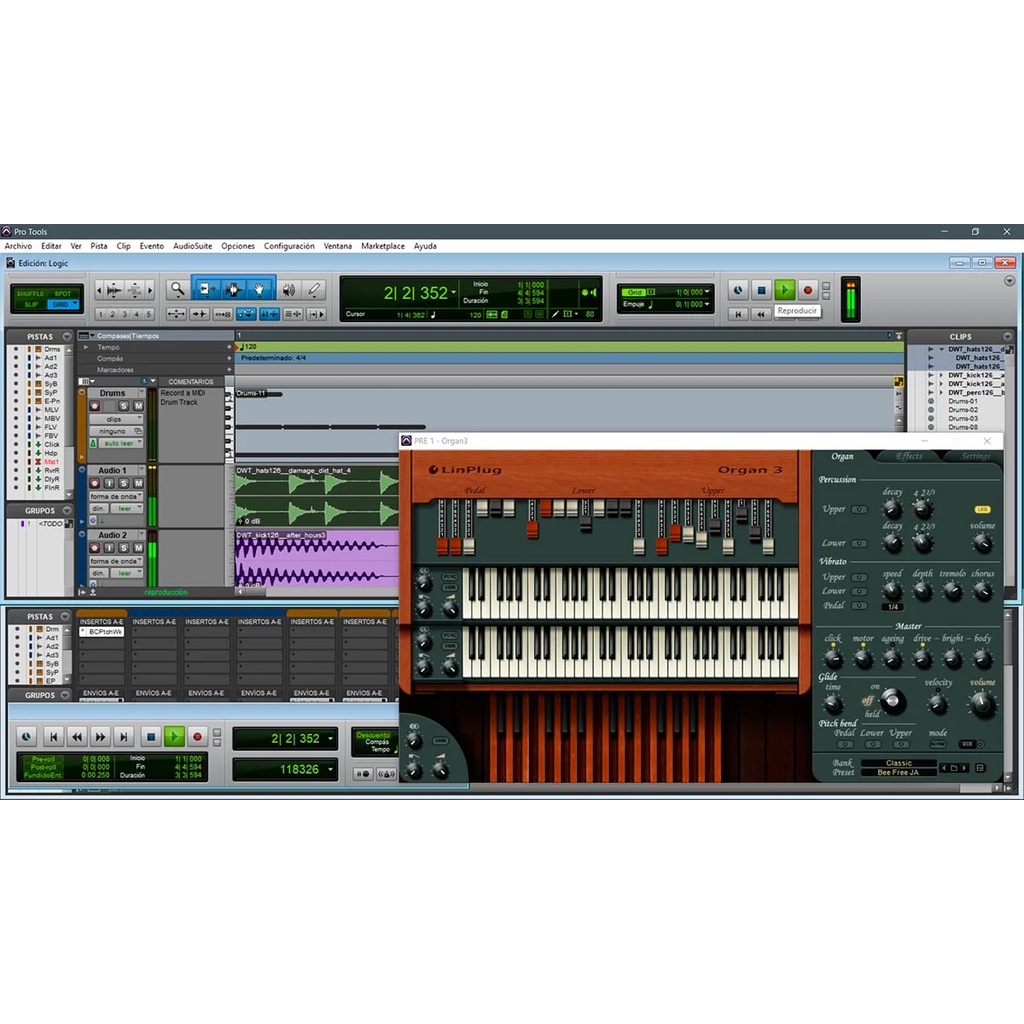1024x1024 pixels.
Task: Open Drums automation mode 'auto leer'
Action: (x=121, y=443)
